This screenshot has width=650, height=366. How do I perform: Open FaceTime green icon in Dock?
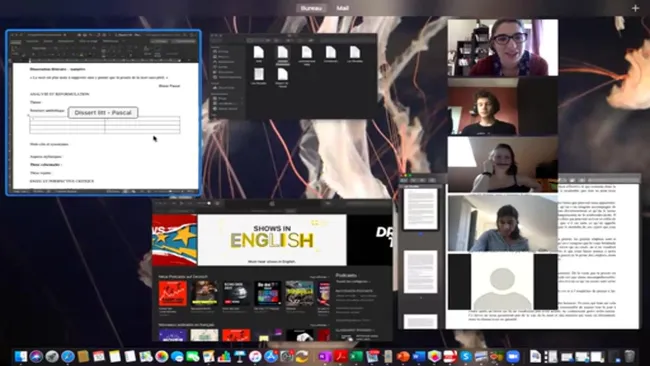click(x=193, y=356)
